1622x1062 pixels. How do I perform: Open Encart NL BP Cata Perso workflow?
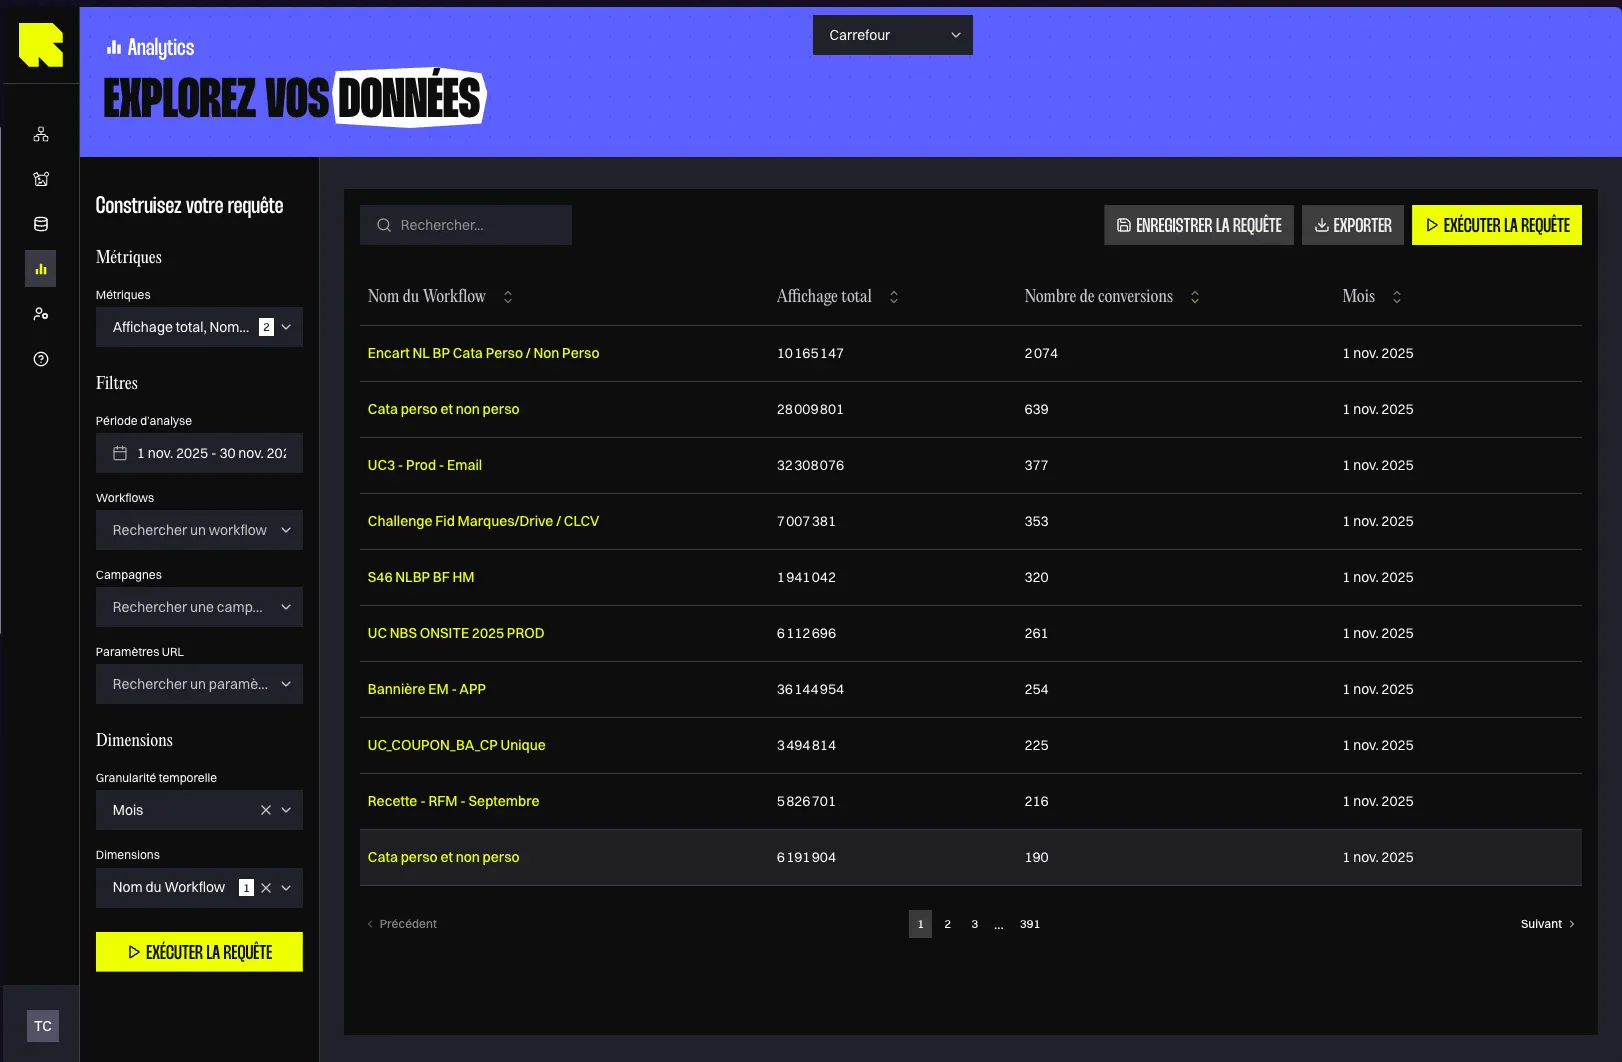click(483, 353)
